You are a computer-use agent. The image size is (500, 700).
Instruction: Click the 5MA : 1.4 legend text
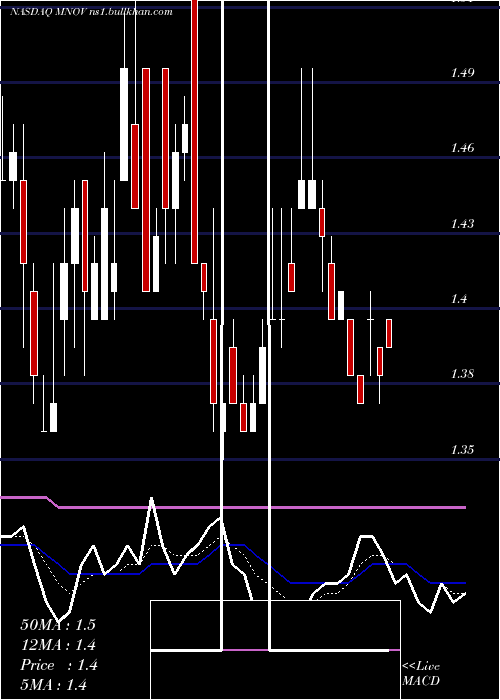point(54,684)
